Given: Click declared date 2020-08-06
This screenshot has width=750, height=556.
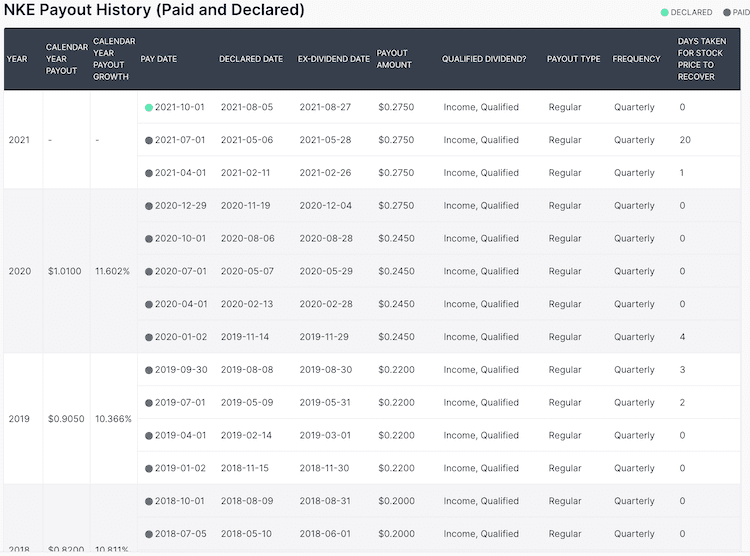Looking at the screenshot, I should click(248, 239).
